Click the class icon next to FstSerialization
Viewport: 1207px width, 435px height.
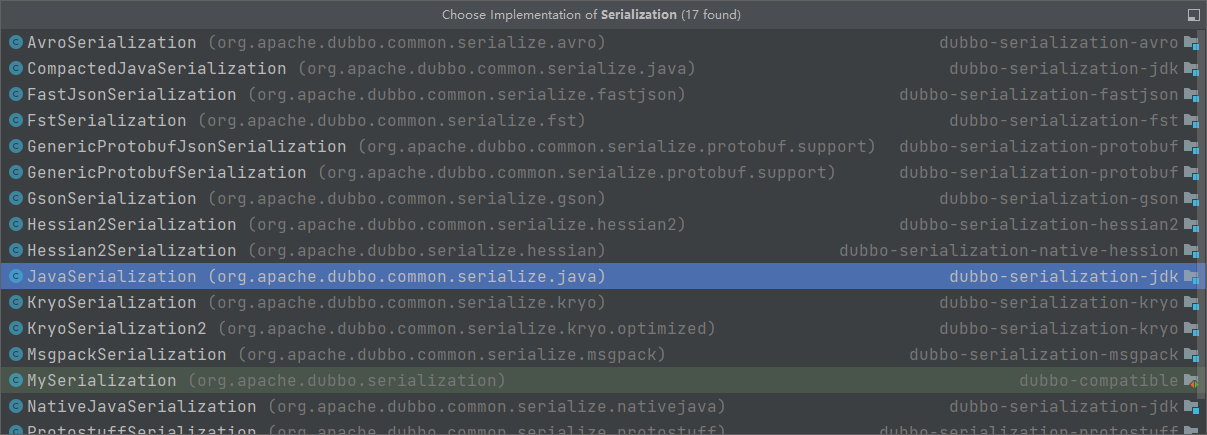pos(15,121)
